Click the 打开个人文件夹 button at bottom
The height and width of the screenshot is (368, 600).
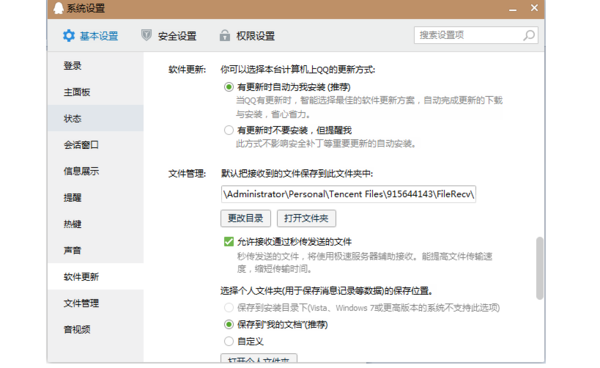[259, 358]
